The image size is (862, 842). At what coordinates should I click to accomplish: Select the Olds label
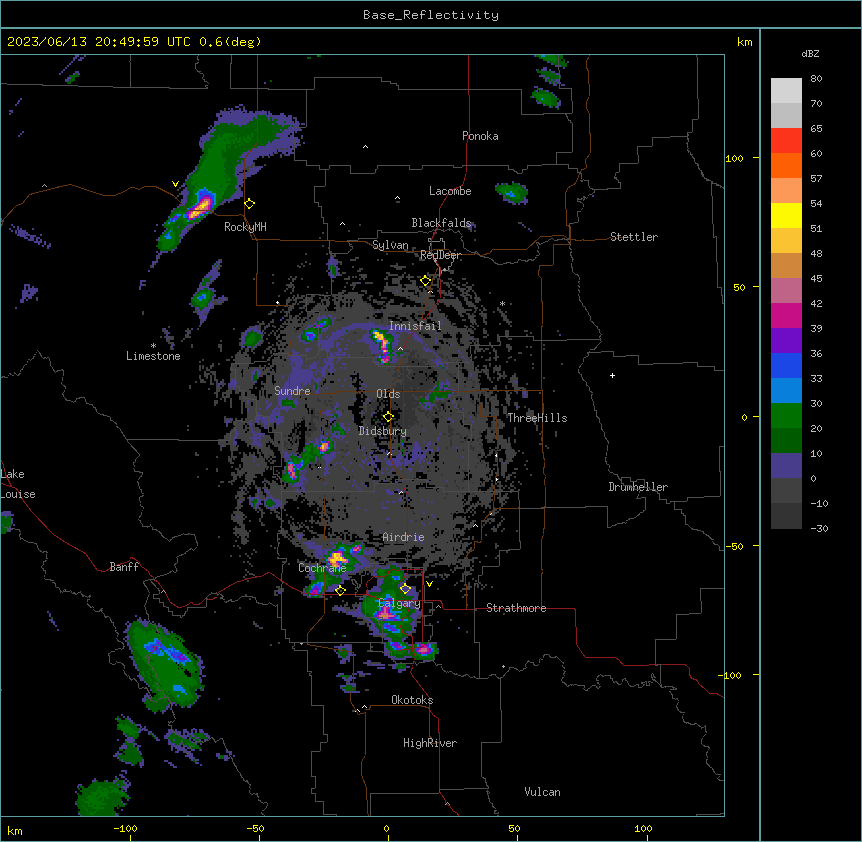(x=388, y=394)
